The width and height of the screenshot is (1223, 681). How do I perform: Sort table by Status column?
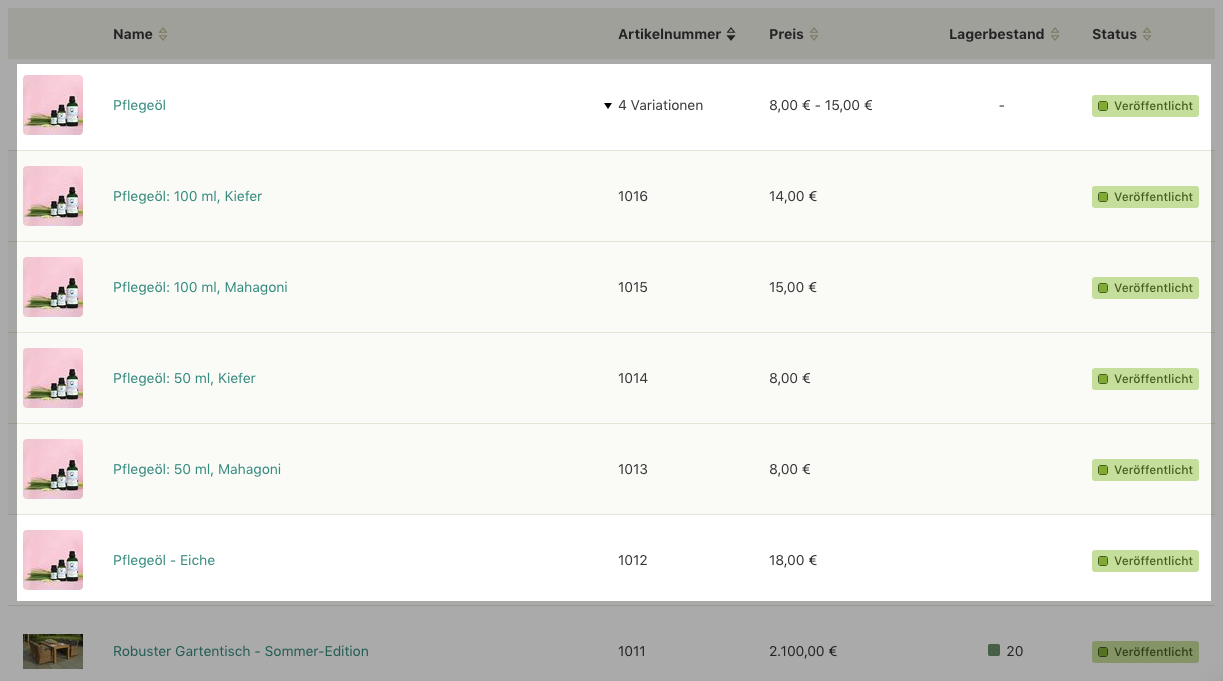tap(1122, 34)
